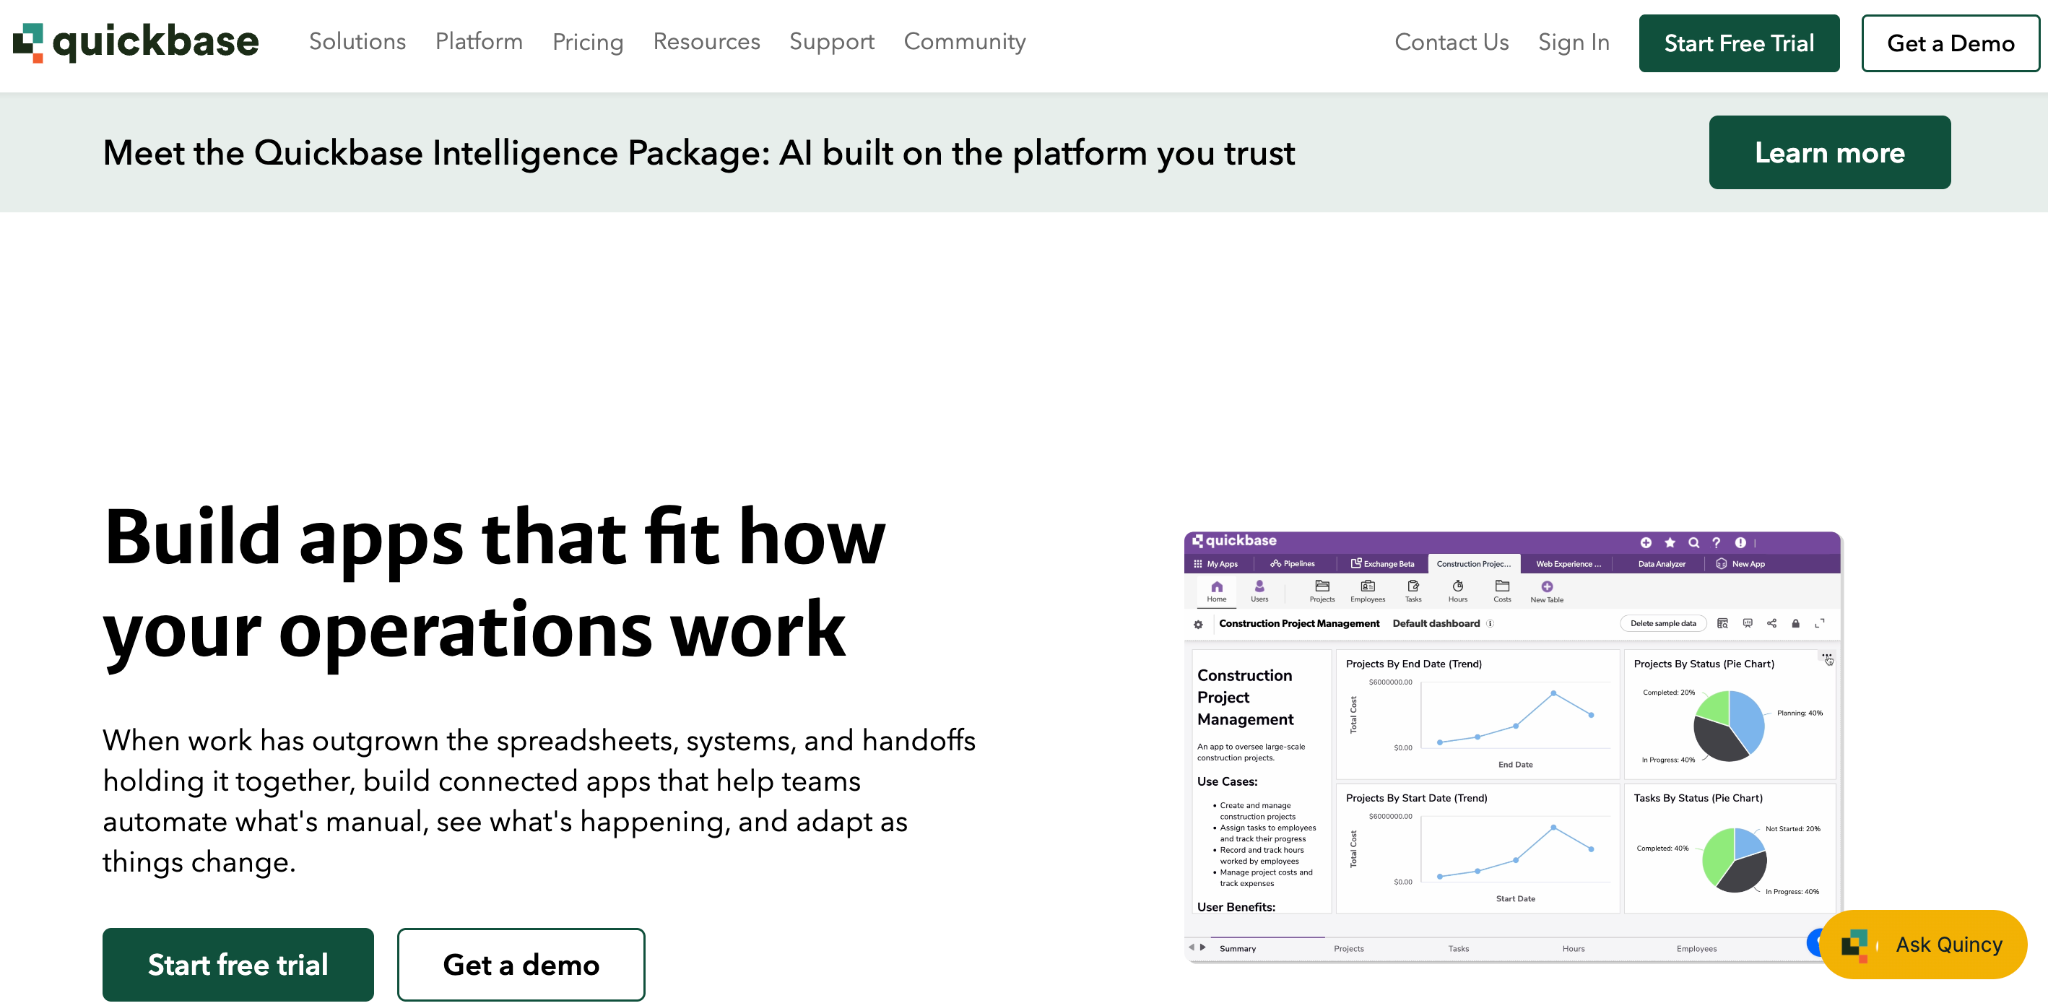Click the Quickbase logo in the header
2048x1004 pixels.
click(x=136, y=42)
